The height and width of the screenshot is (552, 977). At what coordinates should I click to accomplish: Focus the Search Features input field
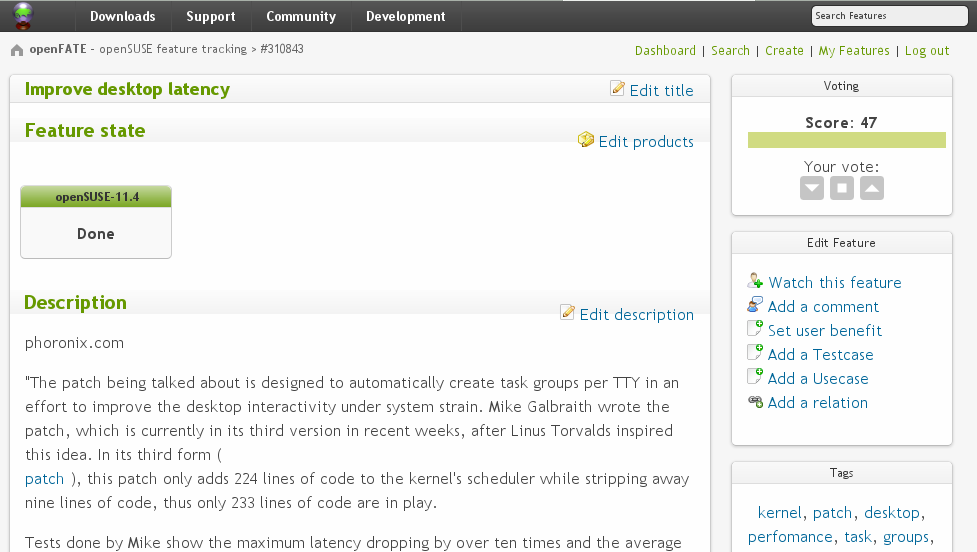889,16
